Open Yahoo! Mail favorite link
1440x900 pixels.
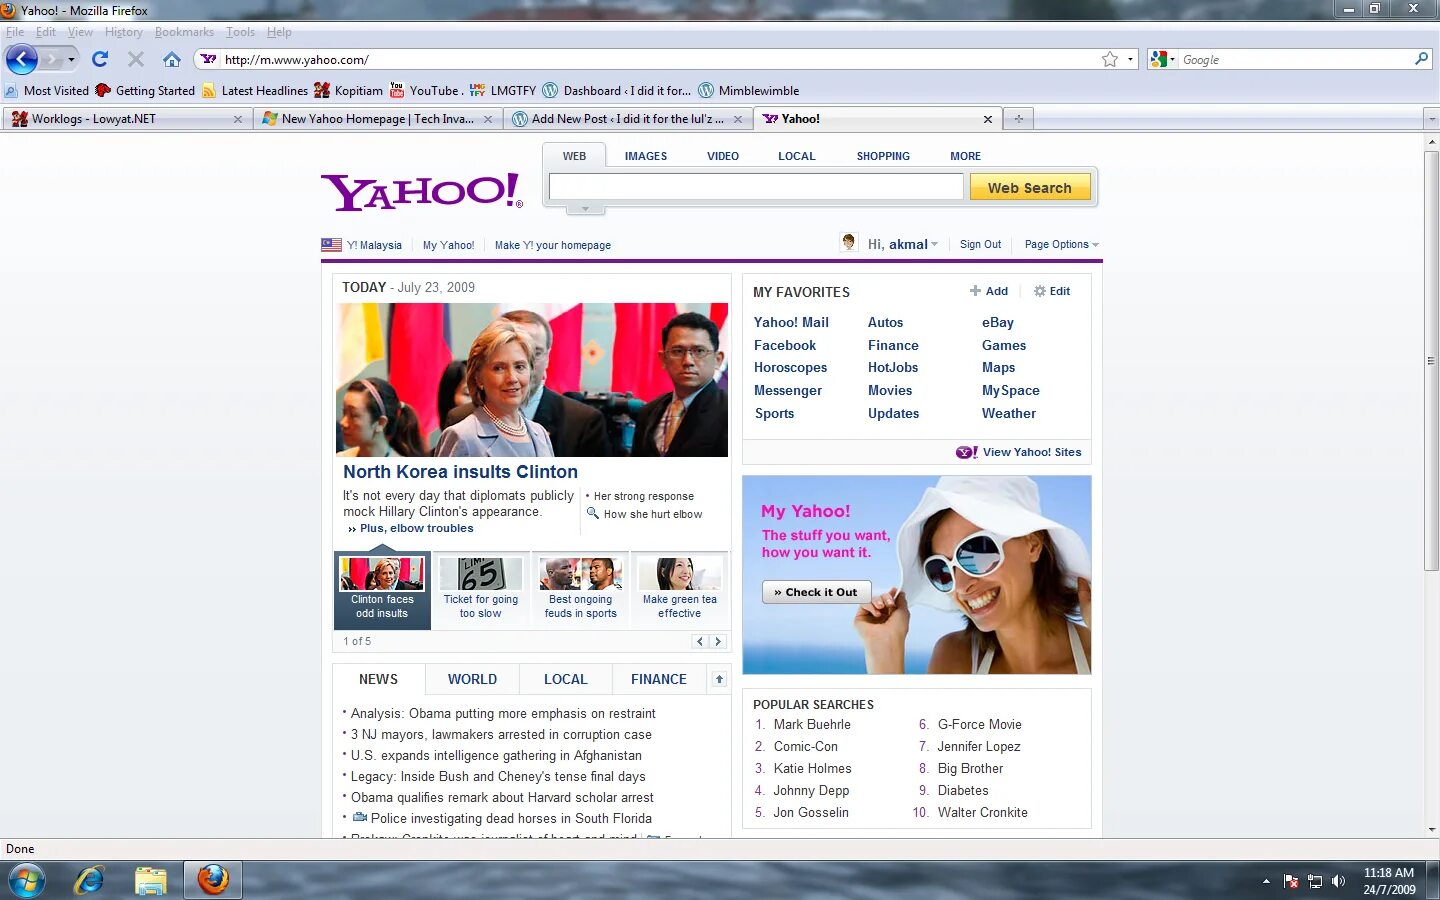click(x=791, y=322)
